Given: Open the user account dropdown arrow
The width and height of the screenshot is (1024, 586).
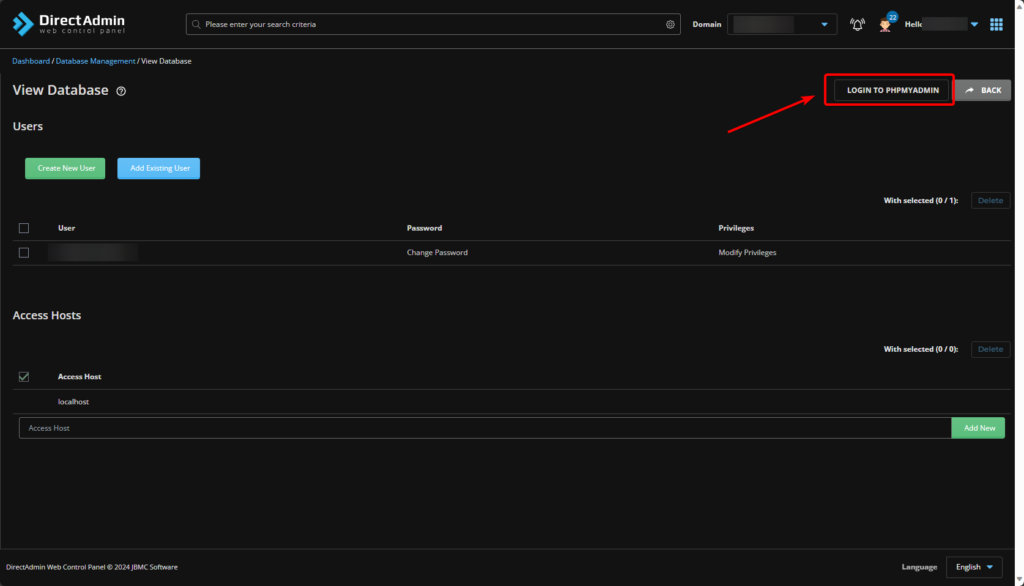Looking at the screenshot, I should coord(974,24).
